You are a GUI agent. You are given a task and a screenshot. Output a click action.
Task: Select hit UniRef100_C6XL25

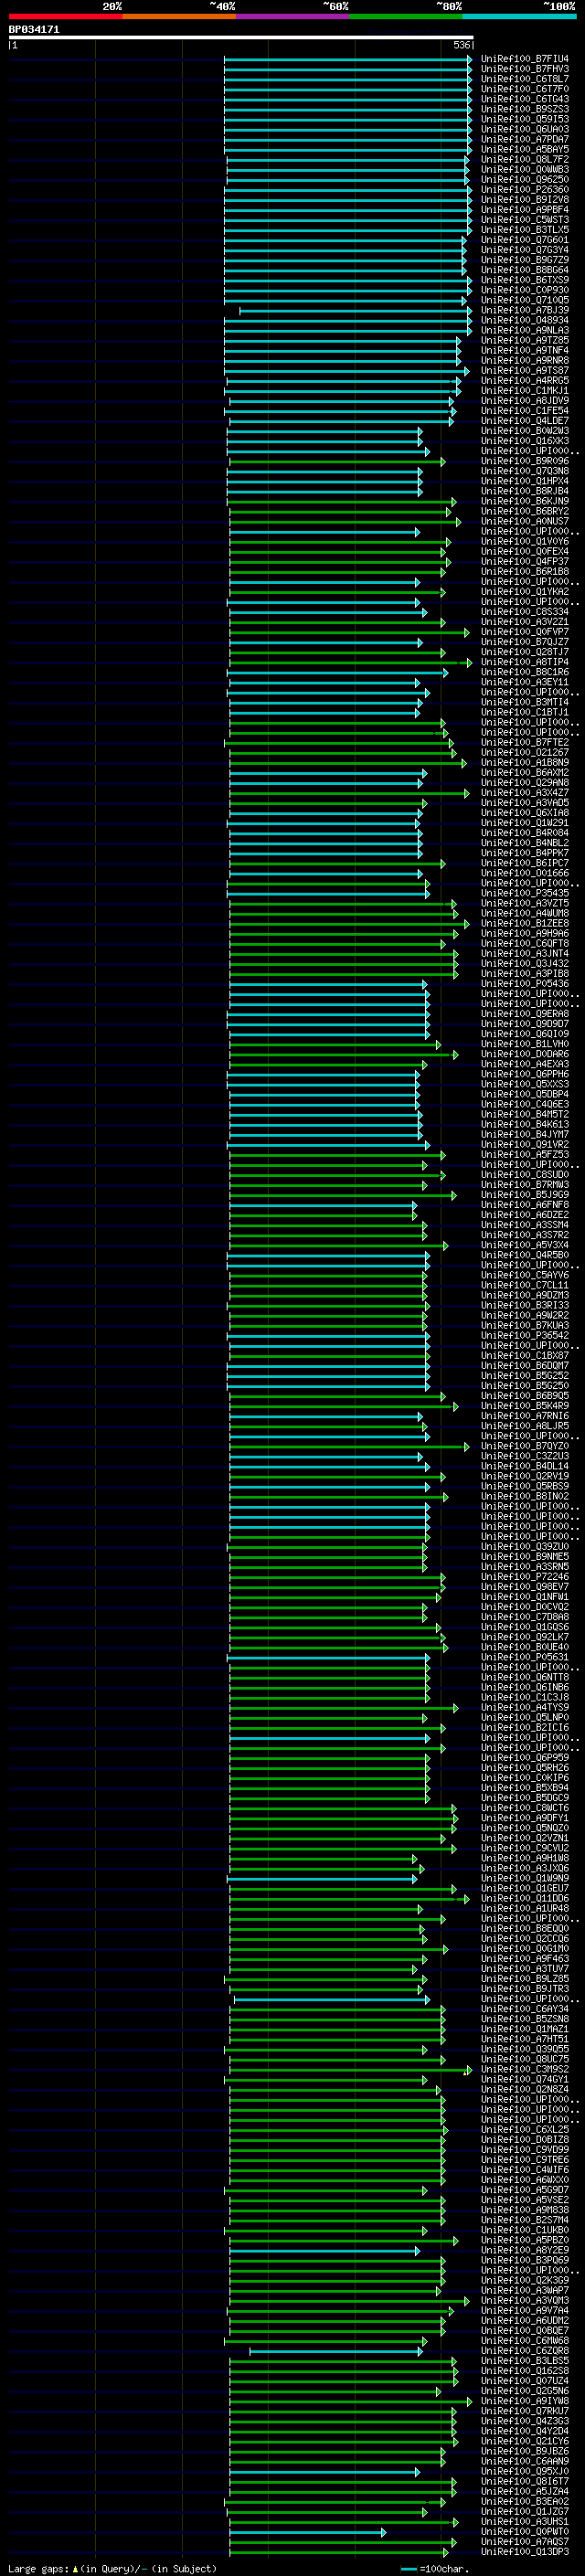525,2129
